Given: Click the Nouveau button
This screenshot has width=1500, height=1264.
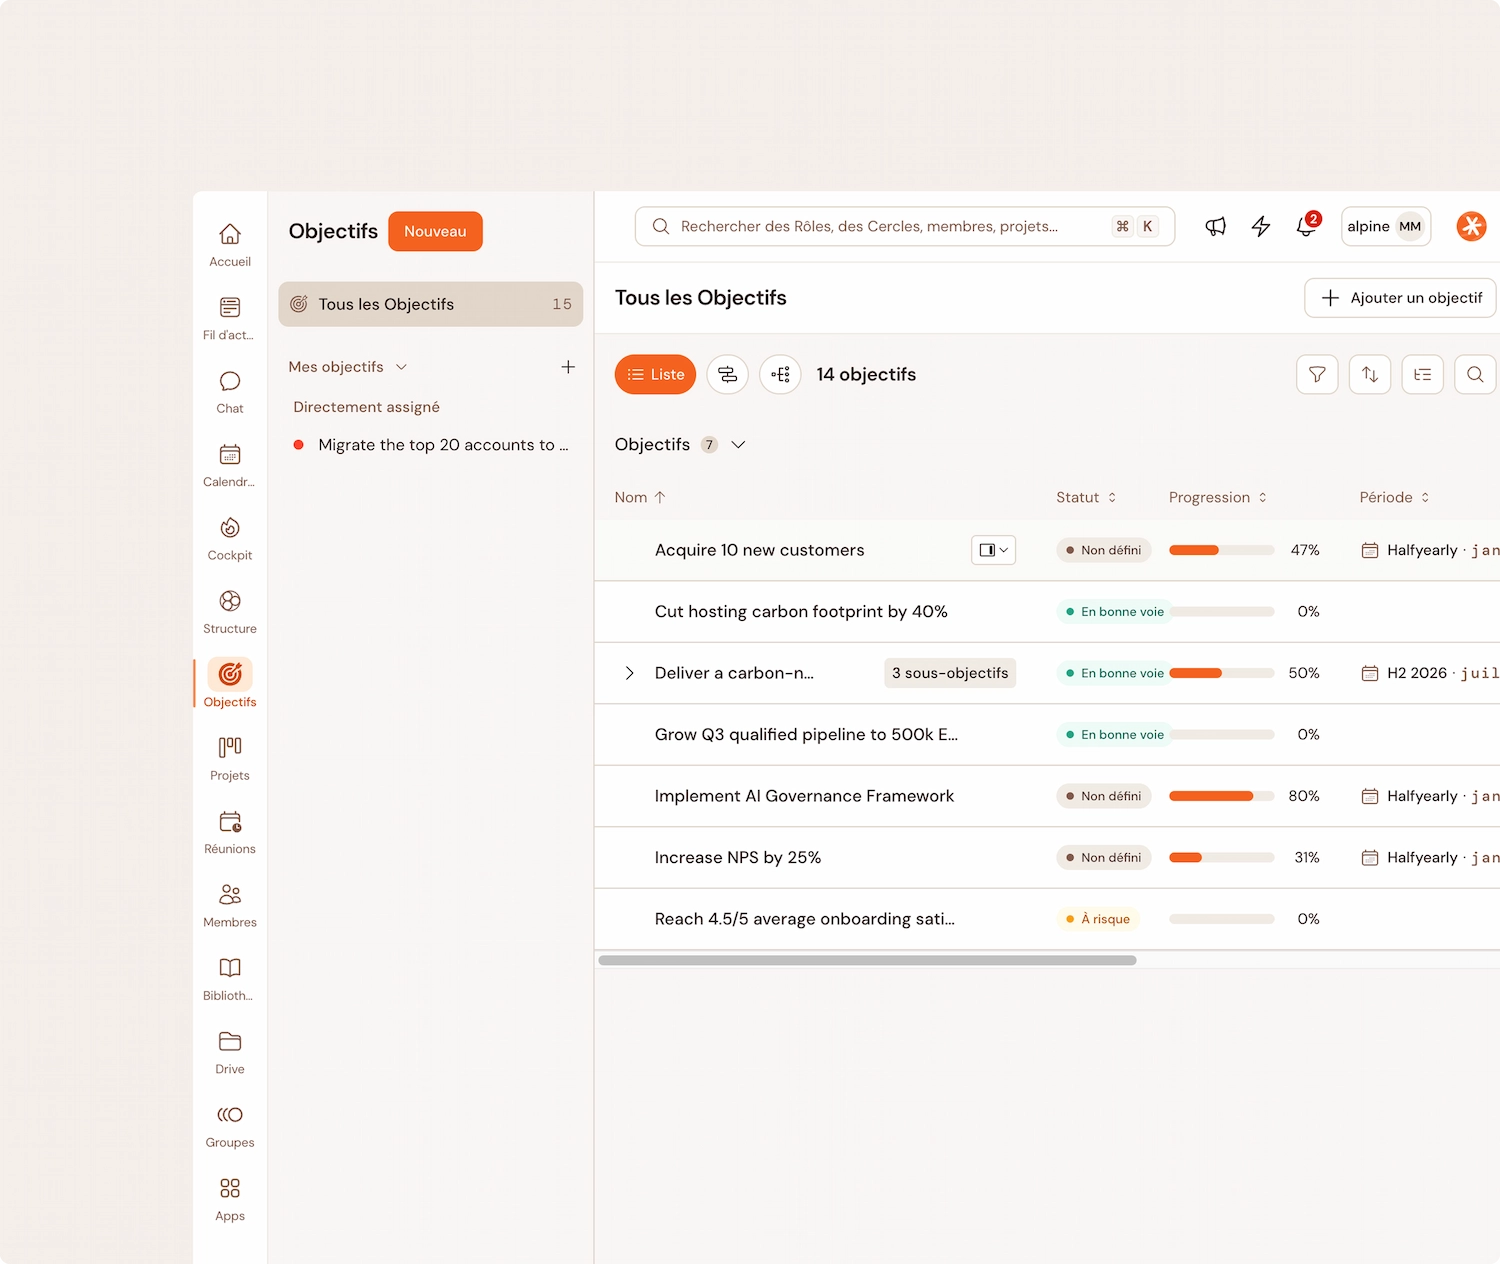Looking at the screenshot, I should (435, 231).
